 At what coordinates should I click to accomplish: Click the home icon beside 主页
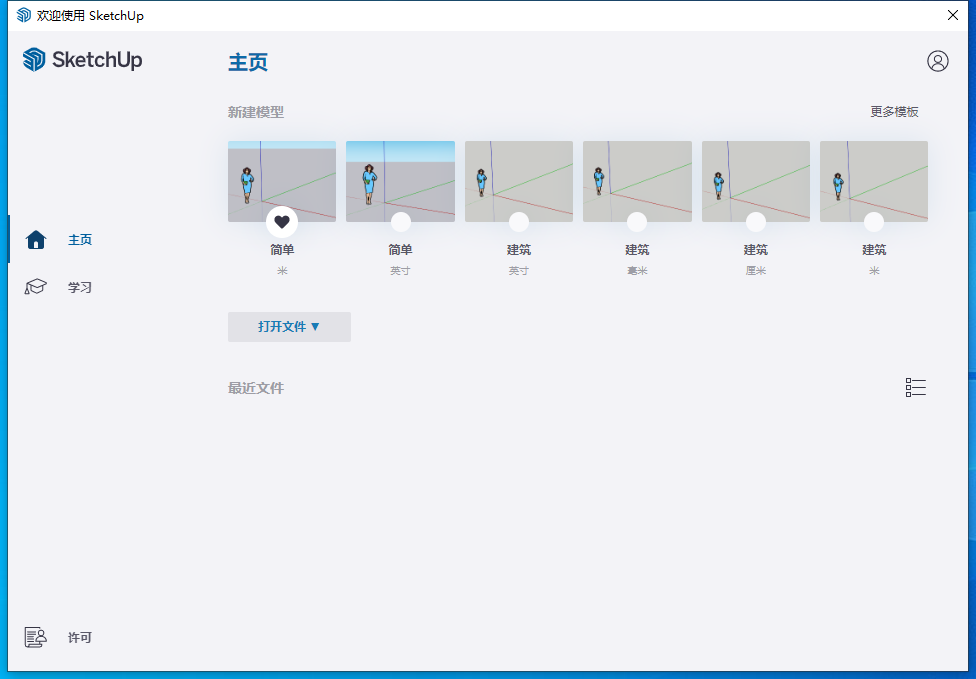pos(36,240)
